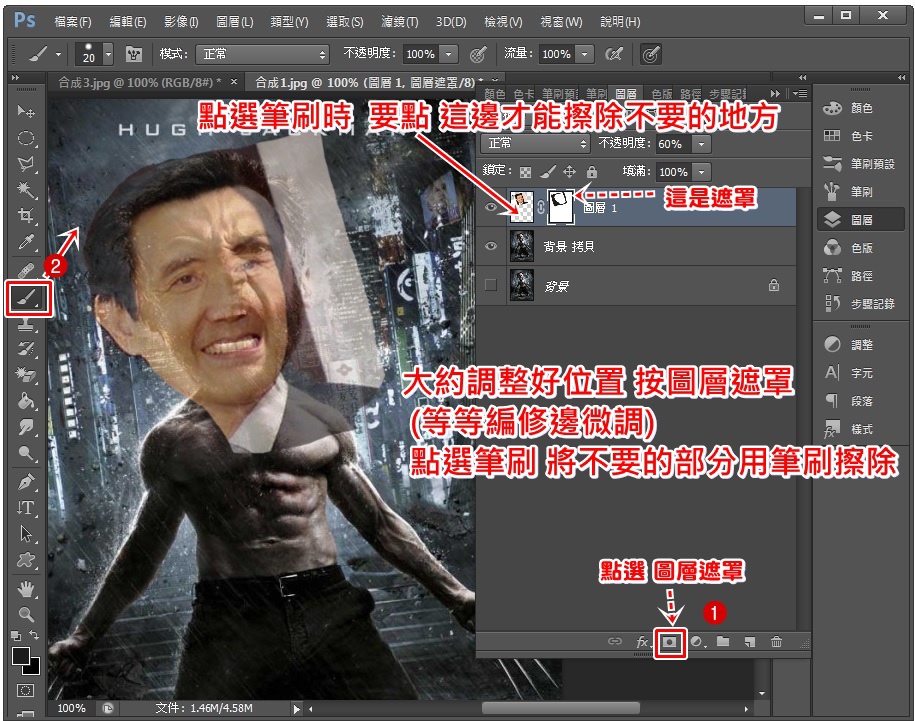Image resolution: width=915 pixels, height=721 pixels.
Task: Create a new layer from the panel footer
Action: click(750, 642)
